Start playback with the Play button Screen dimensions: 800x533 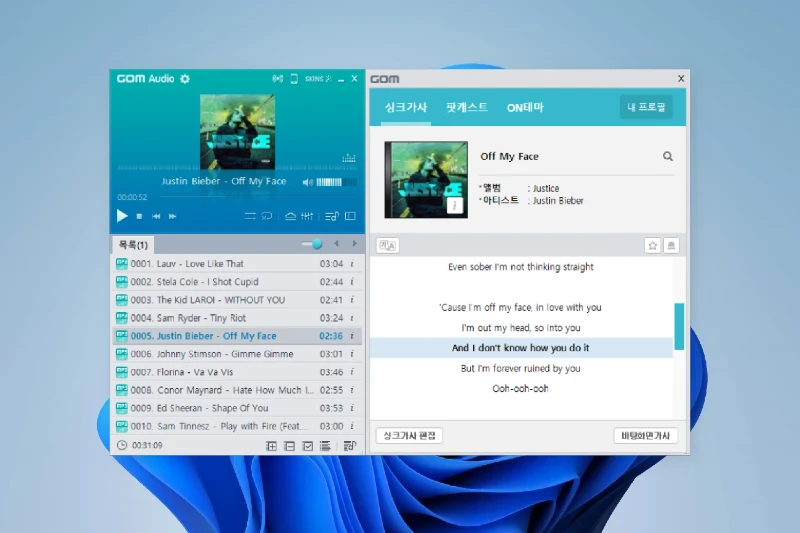tap(122, 216)
